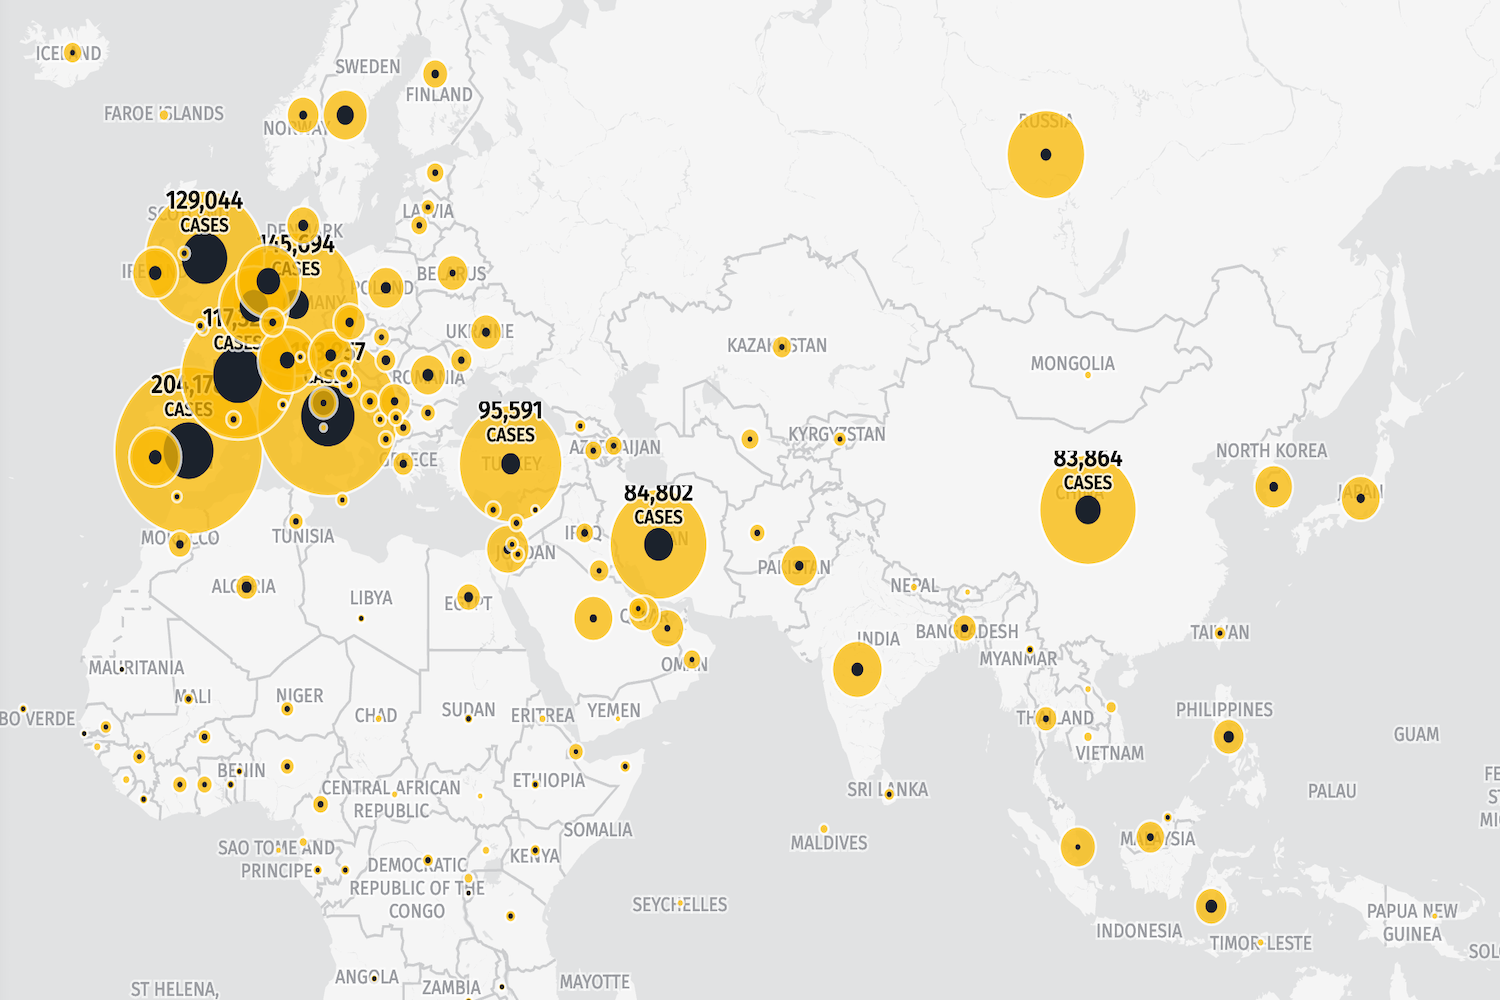Select the Turkey bubble with 95,591 cases
Screen dimensions: 1500x1000
(510, 464)
